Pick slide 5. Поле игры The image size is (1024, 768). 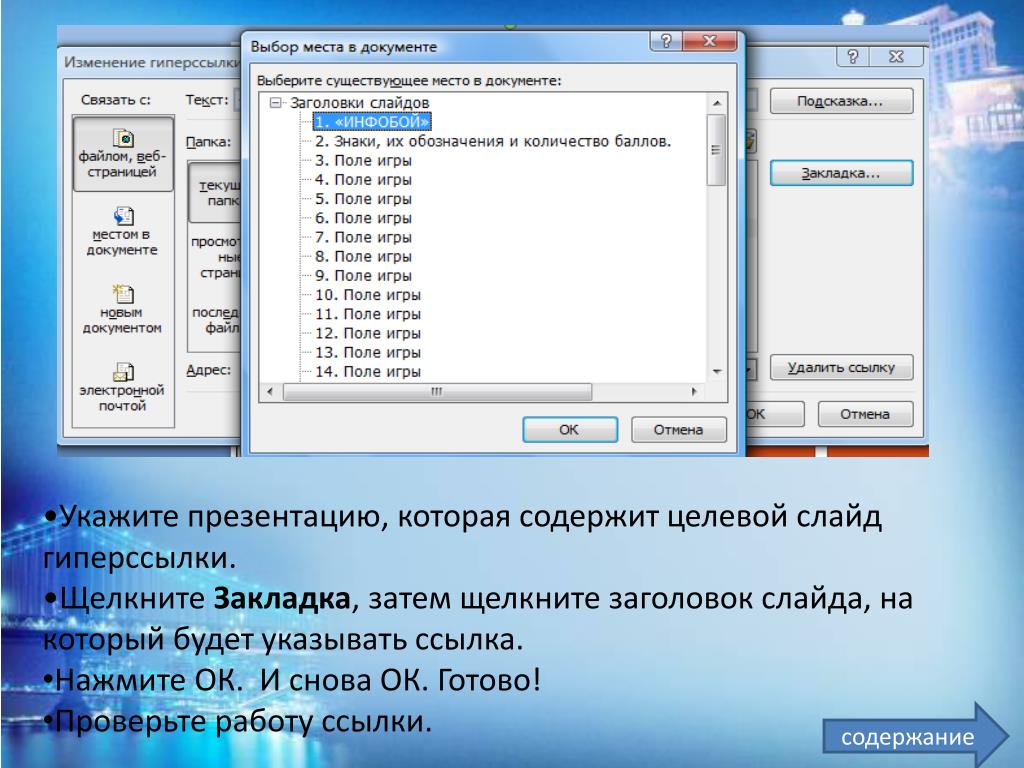coord(363,199)
